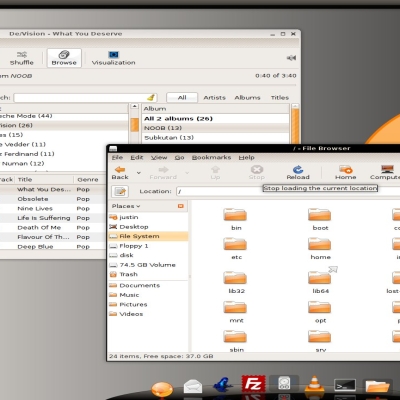Toggle Browse pane in music player

(x=64, y=58)
